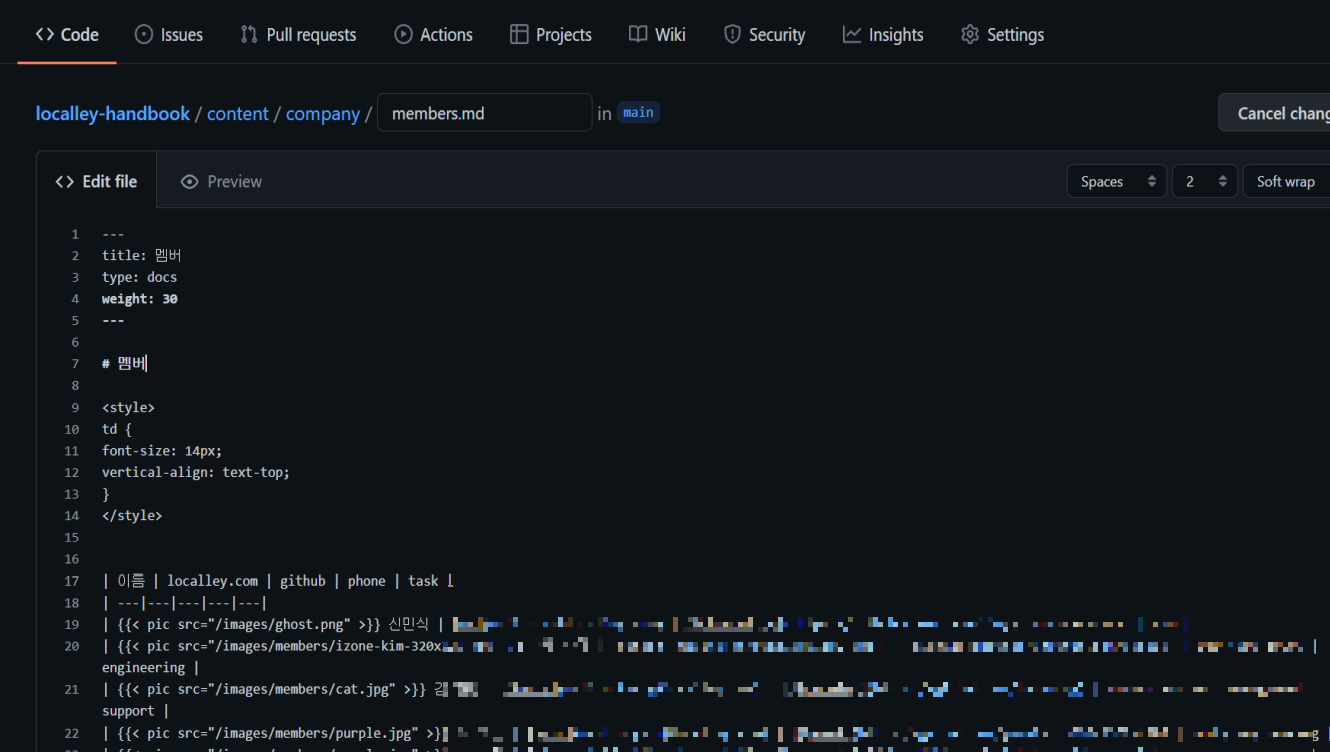Open the Soft wrap mode dropdown
Screen dimensions: 1330x752
point(1286,182)
